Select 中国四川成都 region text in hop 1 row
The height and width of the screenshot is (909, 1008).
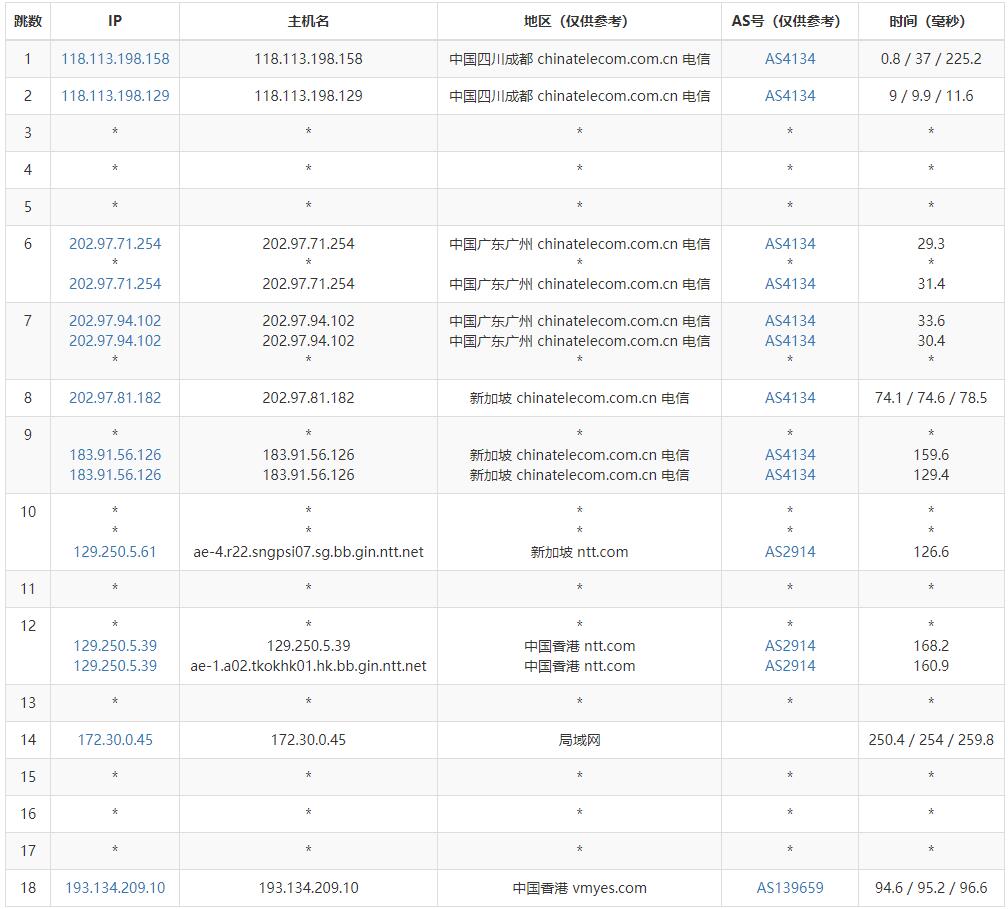point(491,59)
